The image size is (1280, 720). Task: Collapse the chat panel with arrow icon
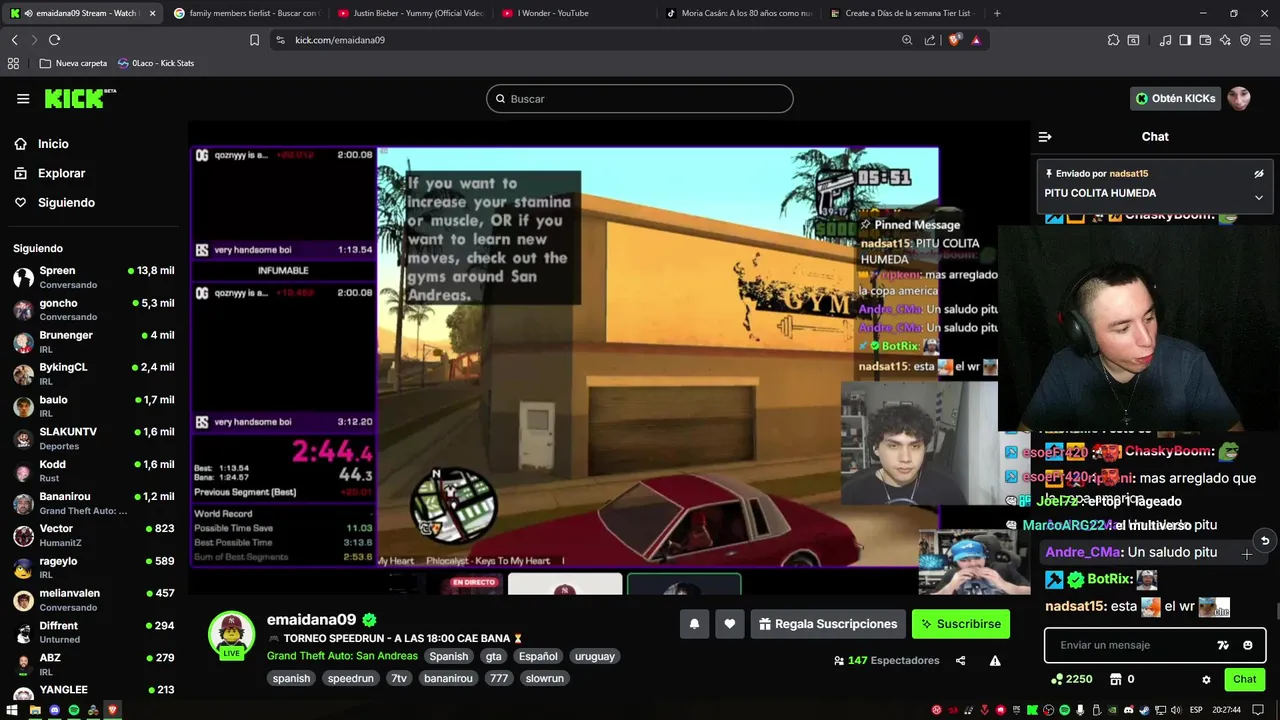pyautogui.click(x=1045, y=137)
